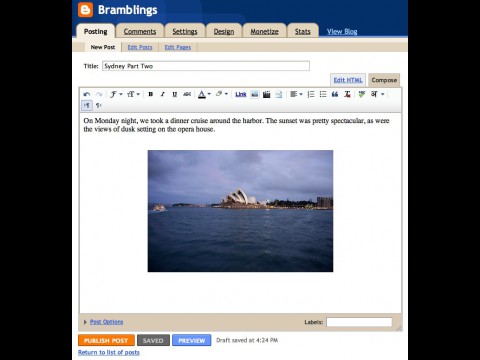The image size is (480, 360).
Task: Expand Post Options disclosure triangle
Action: pos(85,322)
